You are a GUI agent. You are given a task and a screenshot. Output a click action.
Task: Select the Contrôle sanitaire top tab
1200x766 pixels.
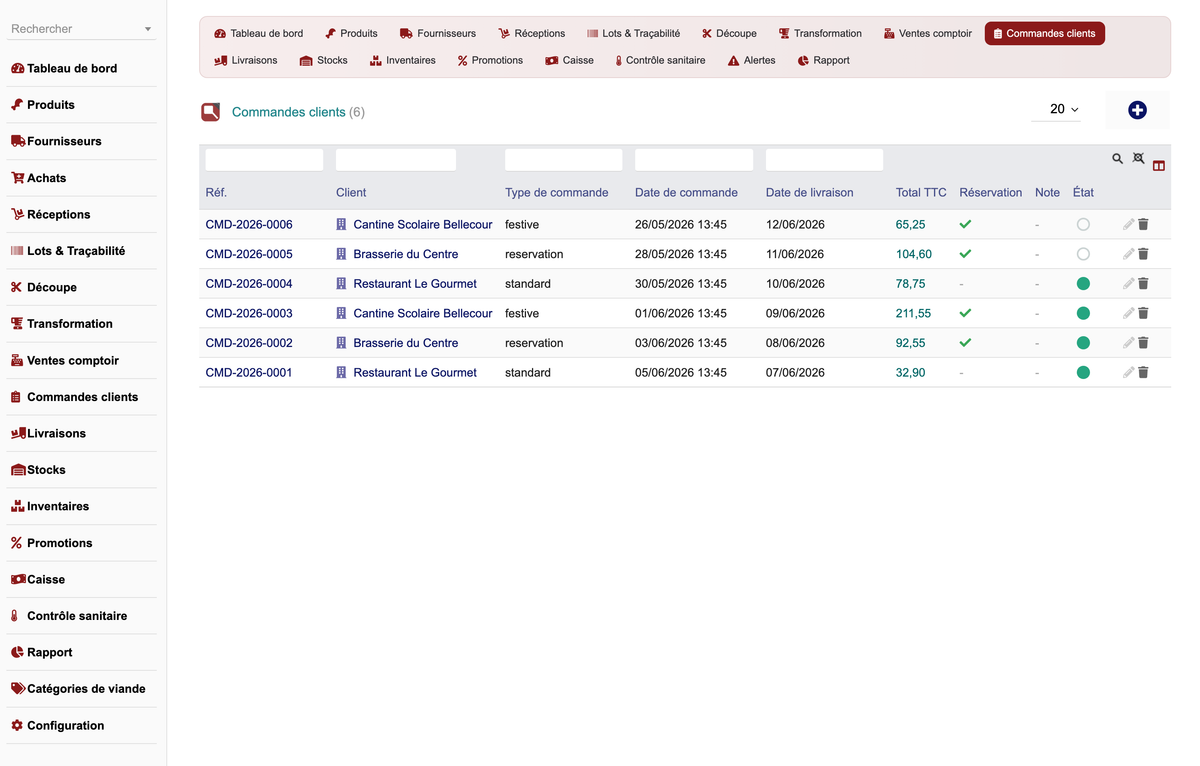(x=660, y=60)
